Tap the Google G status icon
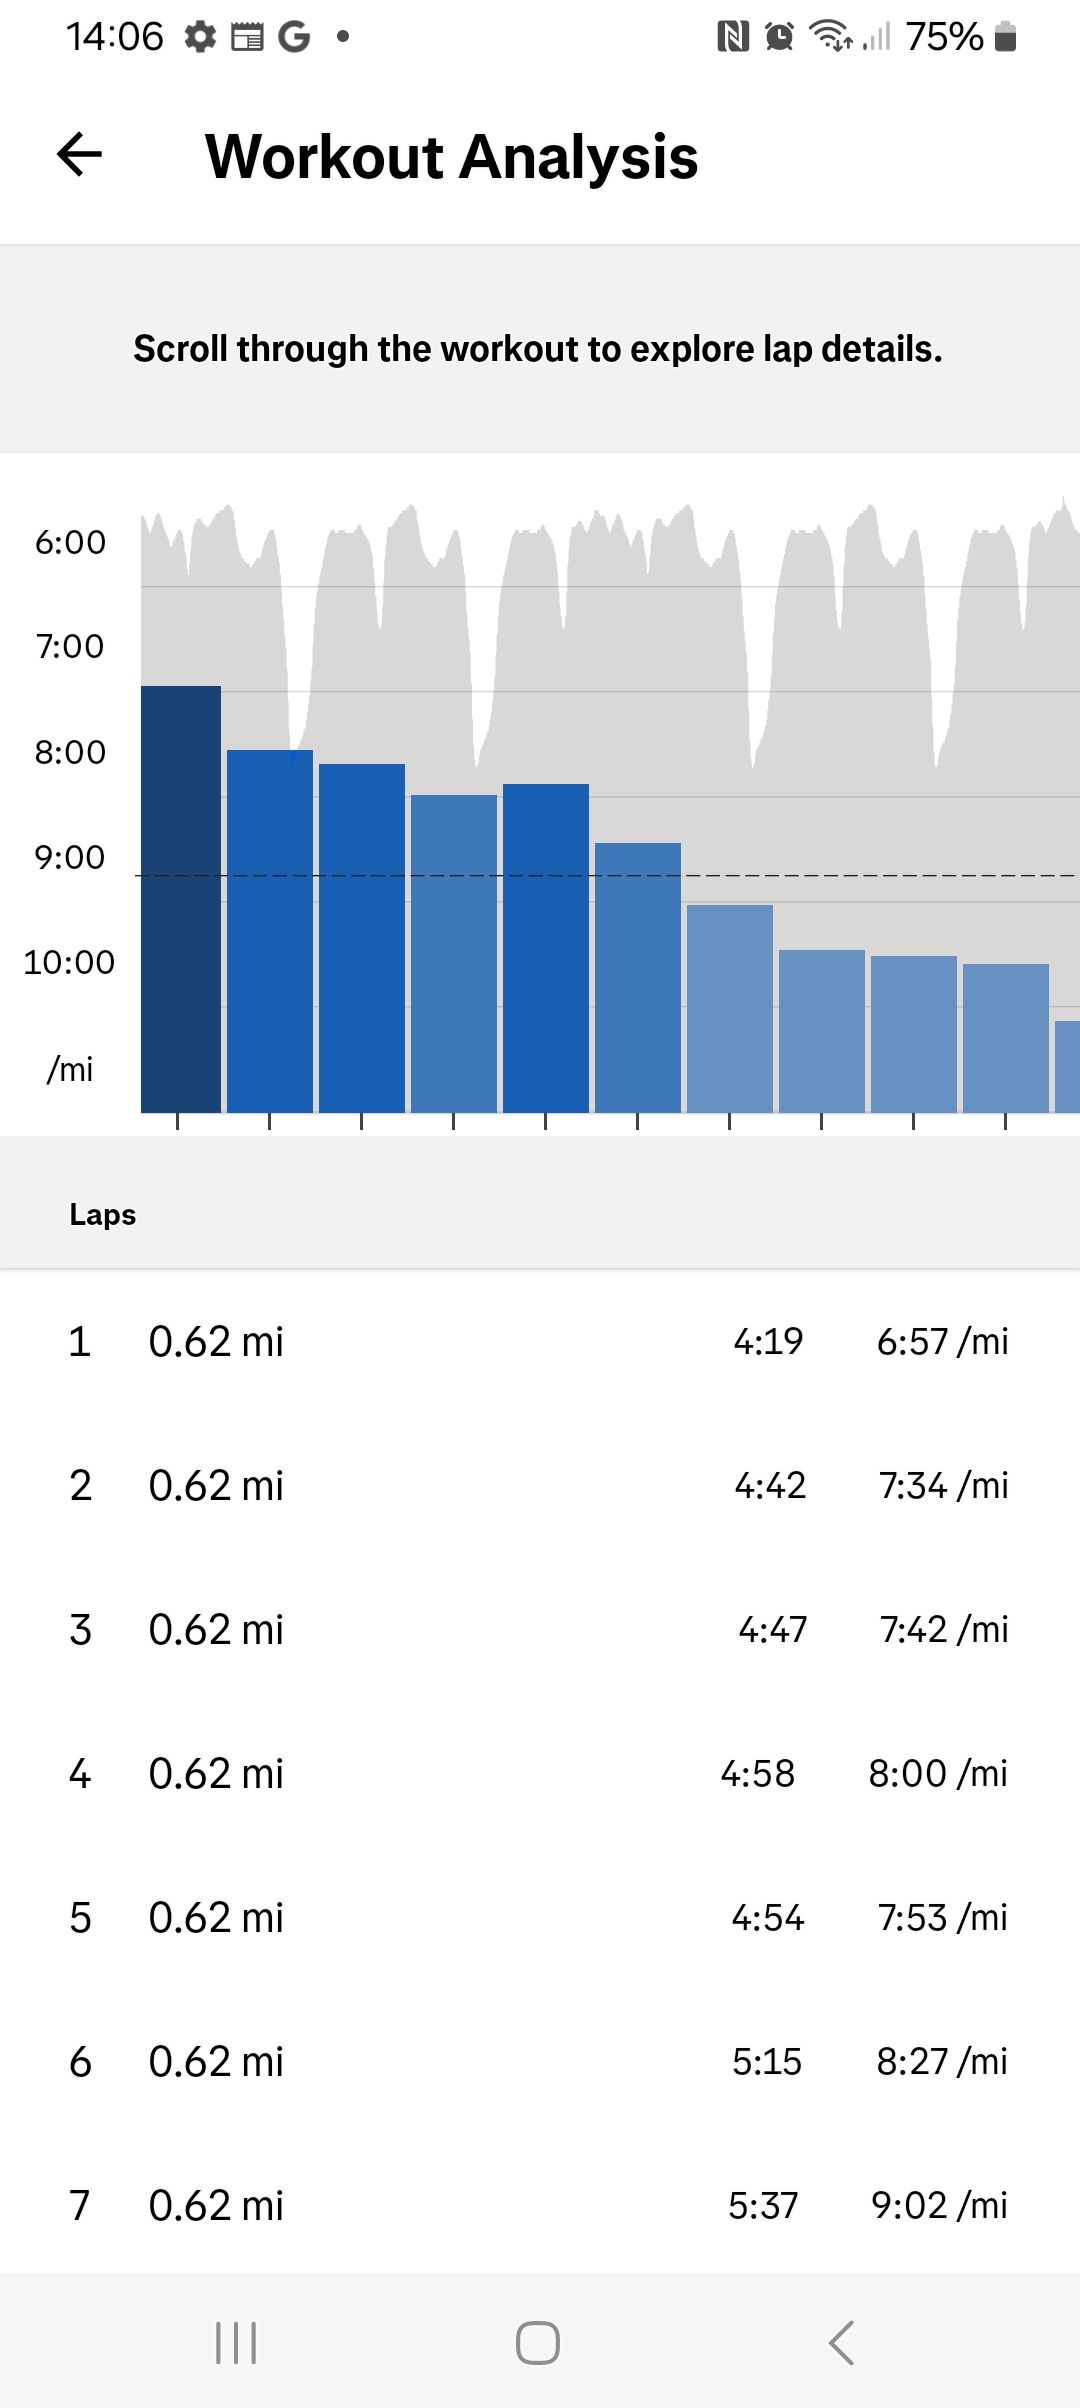Screen dimensions: 1080x2408 click(x=294, y=37)
